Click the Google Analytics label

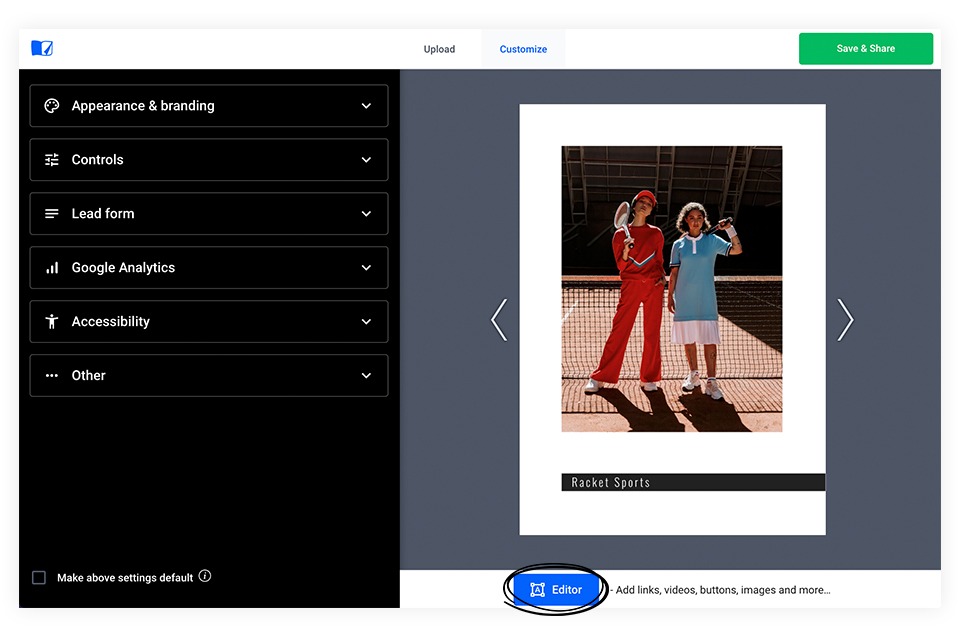(123, 268)
